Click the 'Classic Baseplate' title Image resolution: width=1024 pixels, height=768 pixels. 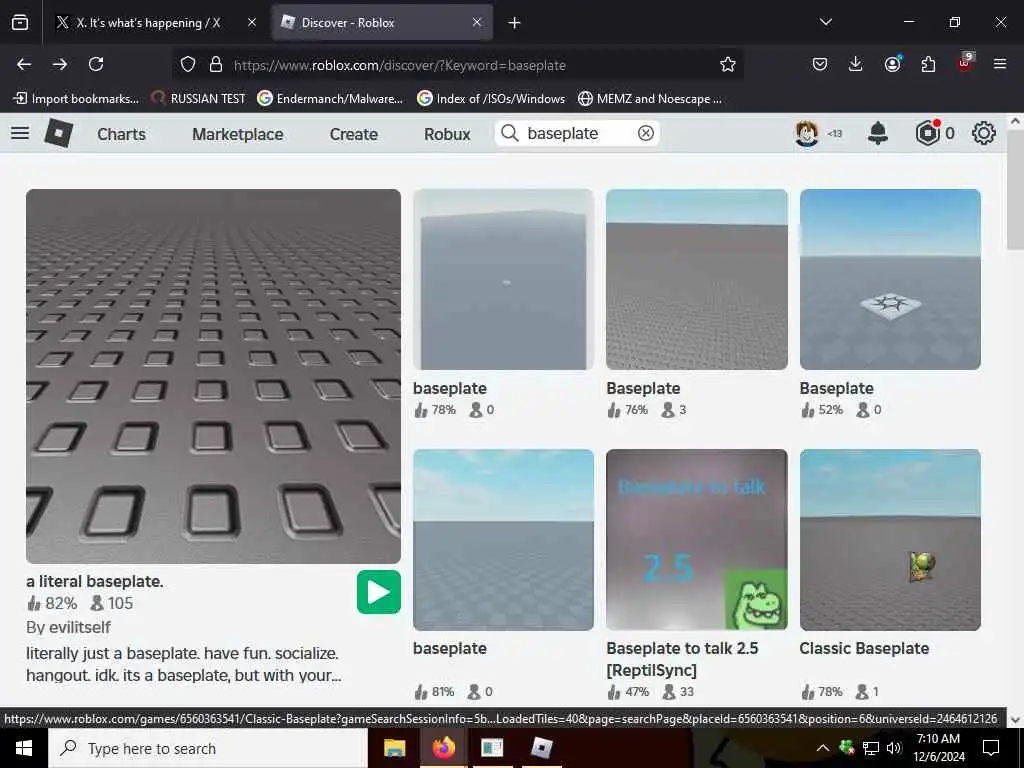click(864, 648)
